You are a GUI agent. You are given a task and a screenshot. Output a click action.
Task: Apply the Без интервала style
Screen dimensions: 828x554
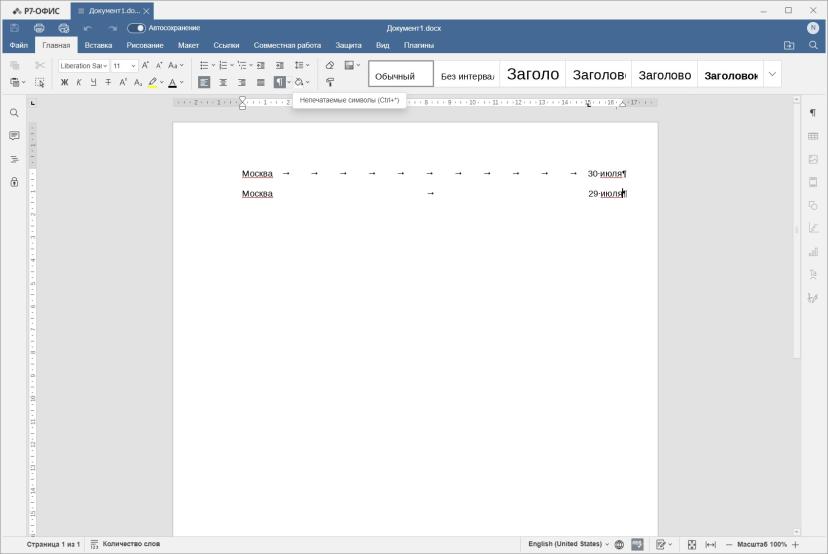(x=467, y=74)
